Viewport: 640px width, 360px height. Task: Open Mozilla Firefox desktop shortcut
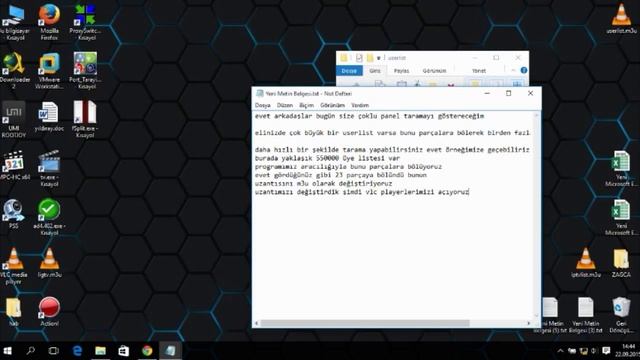point(49,22)
